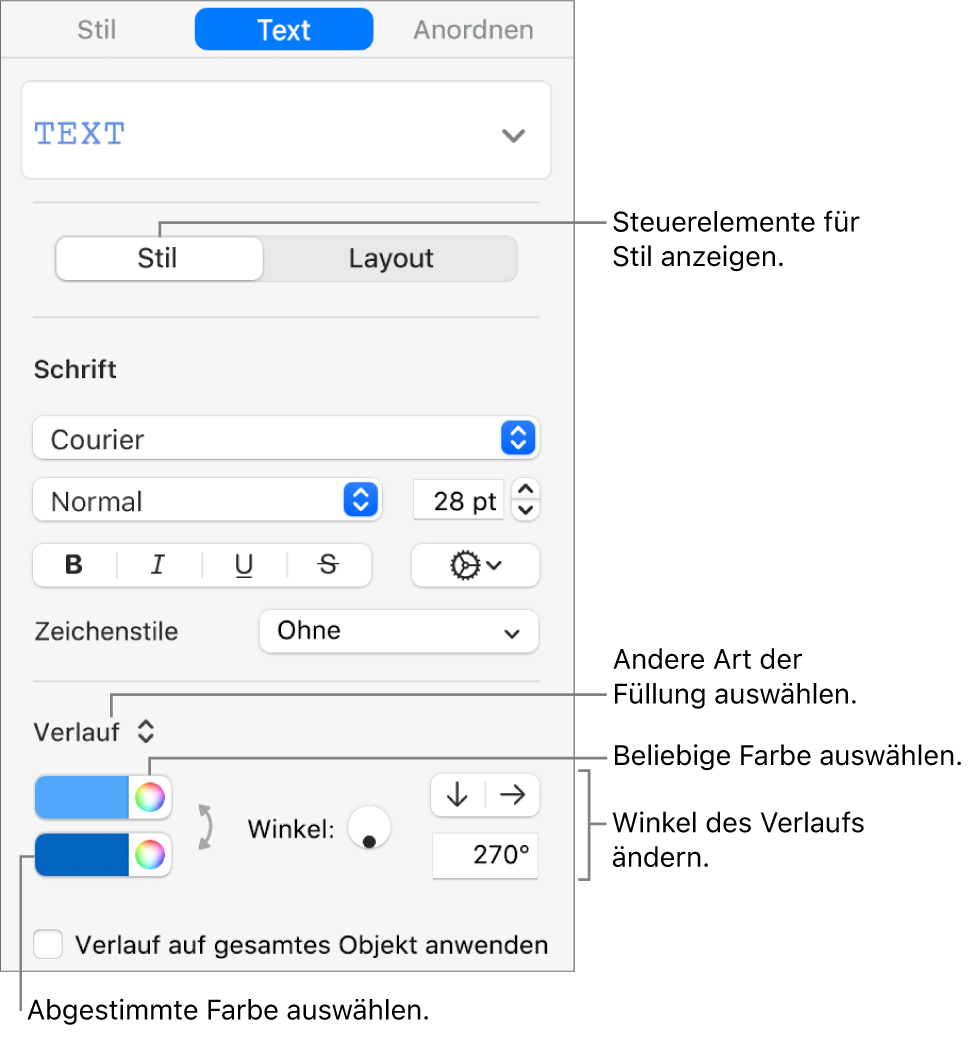Click the light blue gradient color swatch
The image size is (971, 1037).
coord(81,797)
